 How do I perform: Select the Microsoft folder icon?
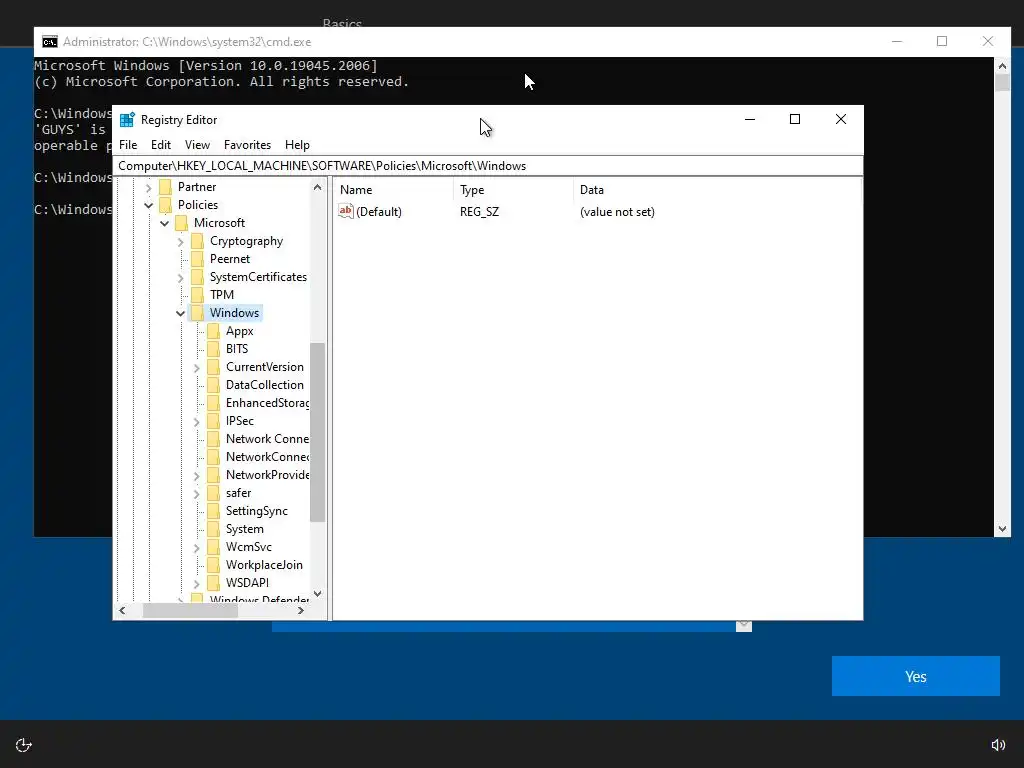click(x=182, y=223)
